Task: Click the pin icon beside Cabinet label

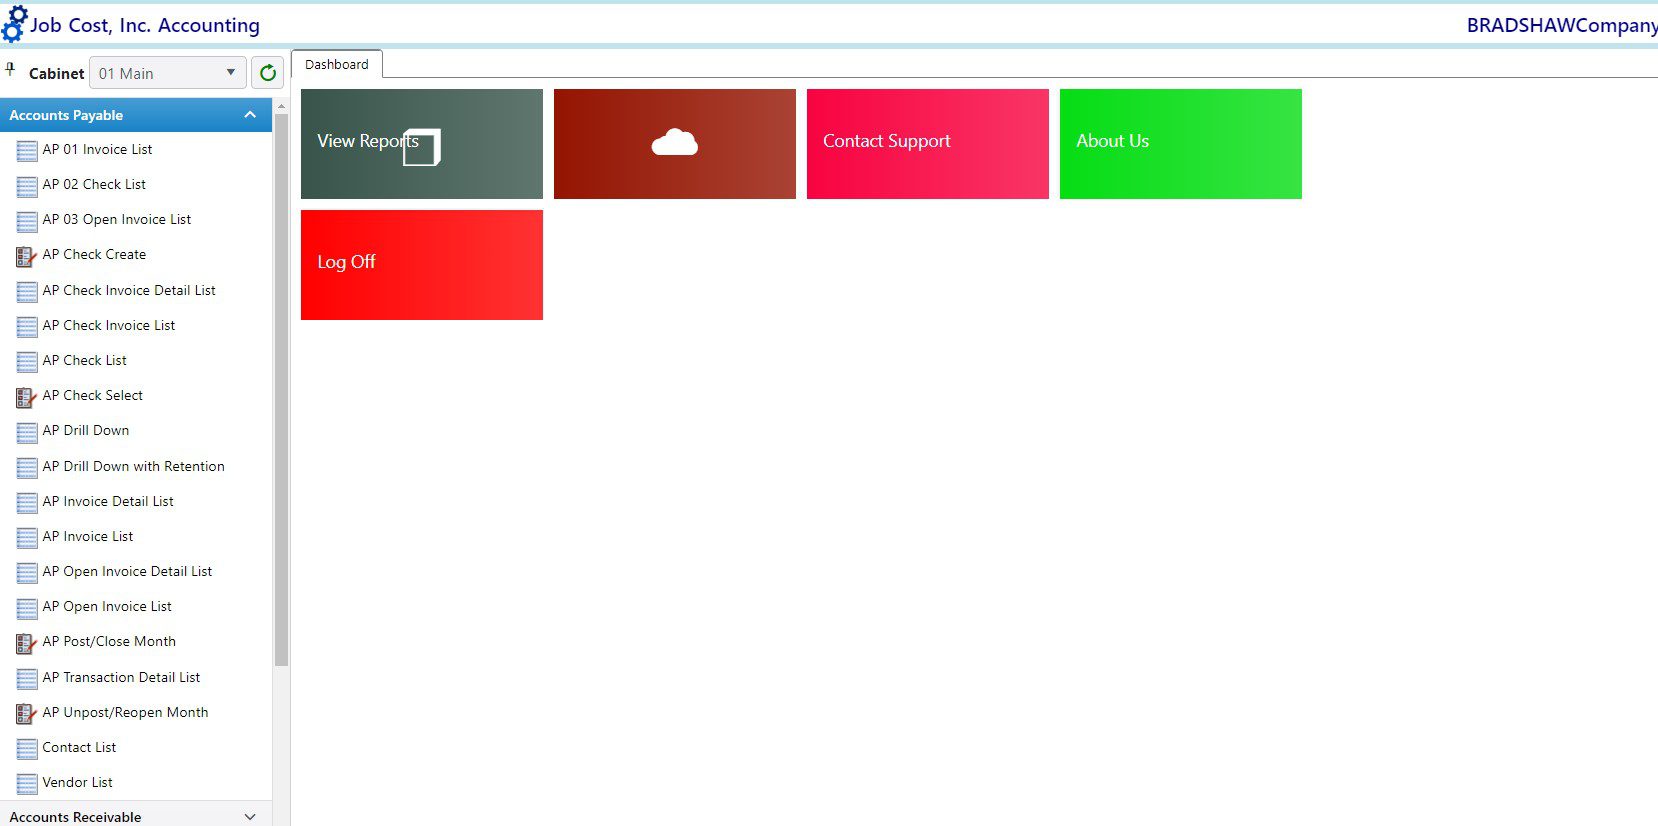Action: (11, 70)
